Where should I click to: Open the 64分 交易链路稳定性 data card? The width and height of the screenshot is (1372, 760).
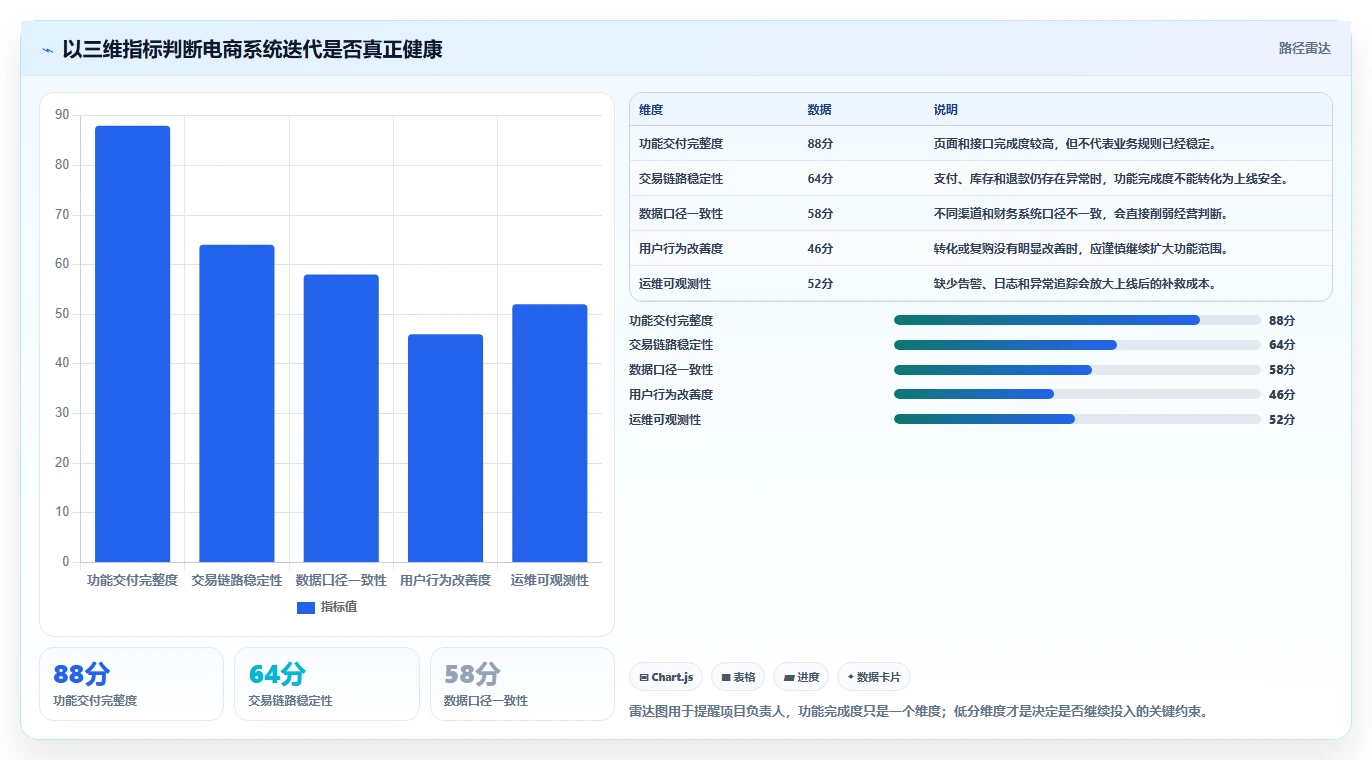point(327,684)
